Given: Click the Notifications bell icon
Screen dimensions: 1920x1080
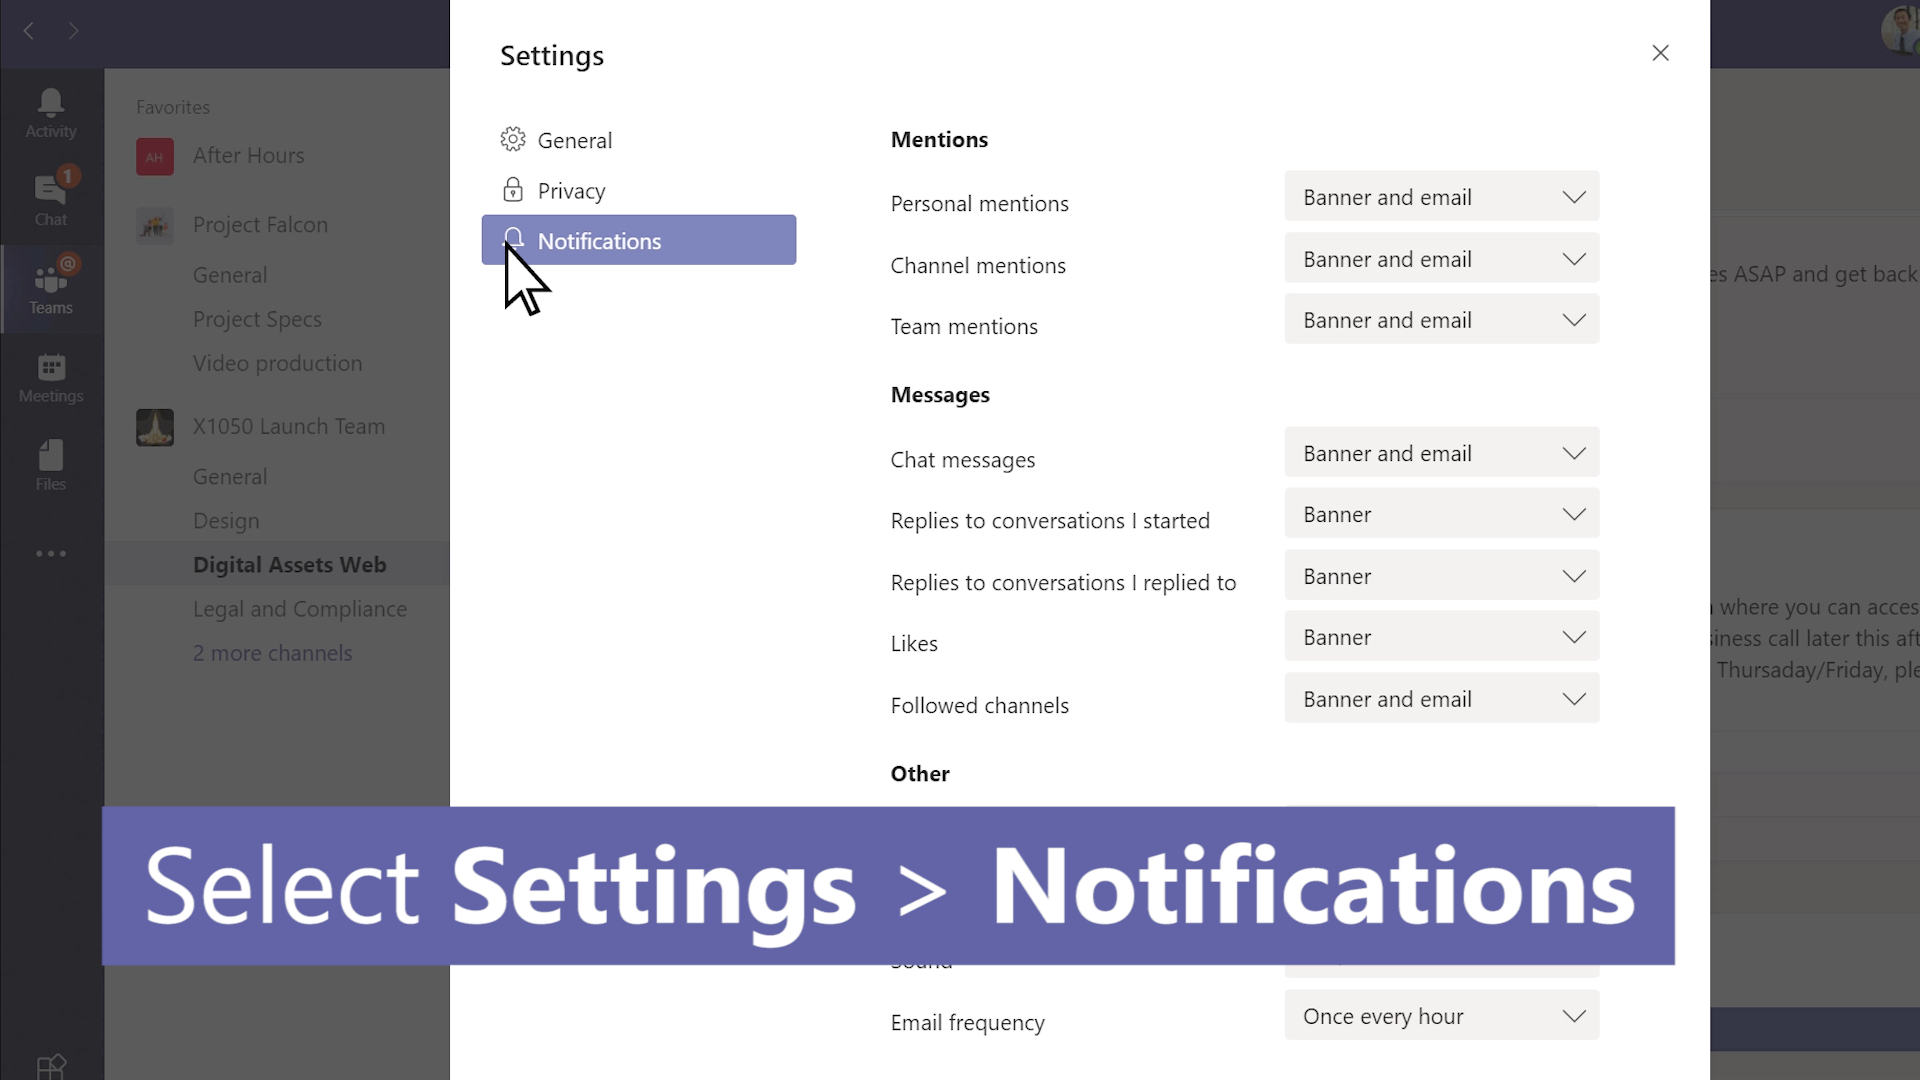Looking at the screenshot, I should [512, 239].
